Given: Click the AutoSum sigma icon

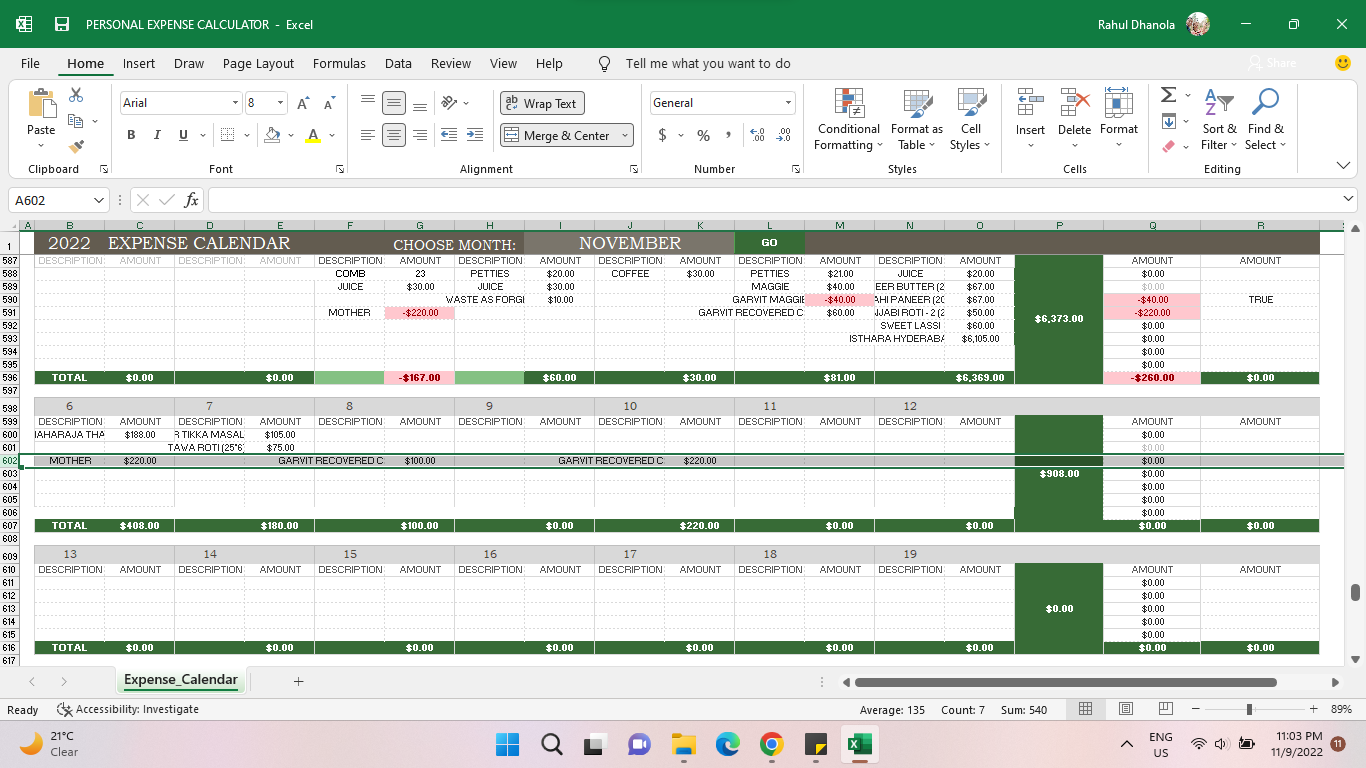Looking at the screenshot, I should [x=1168, y=95].
